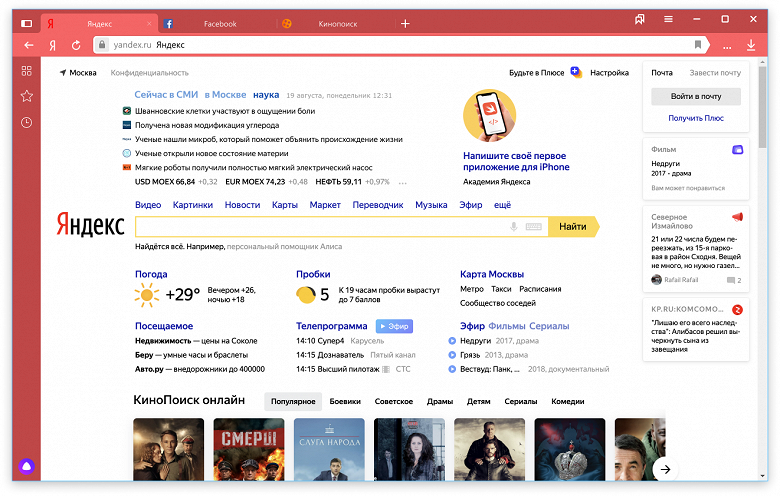Click the Yandex Plus badge icon
Image resolution: width=780 pixels, height=496 pixels.
(x=576, y=72)
